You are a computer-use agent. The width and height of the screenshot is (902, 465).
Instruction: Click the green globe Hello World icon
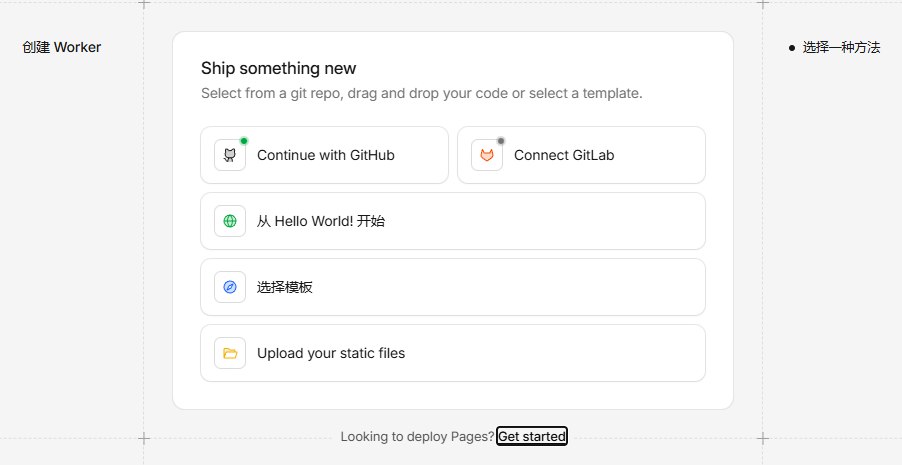point(230,221)
